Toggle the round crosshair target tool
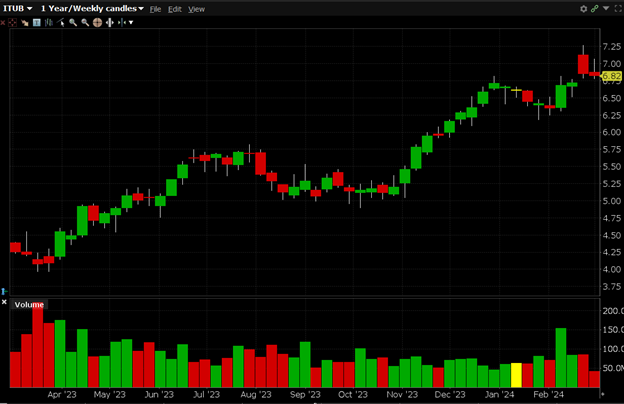This screenshot has width=624, height=404. [98, 23]
